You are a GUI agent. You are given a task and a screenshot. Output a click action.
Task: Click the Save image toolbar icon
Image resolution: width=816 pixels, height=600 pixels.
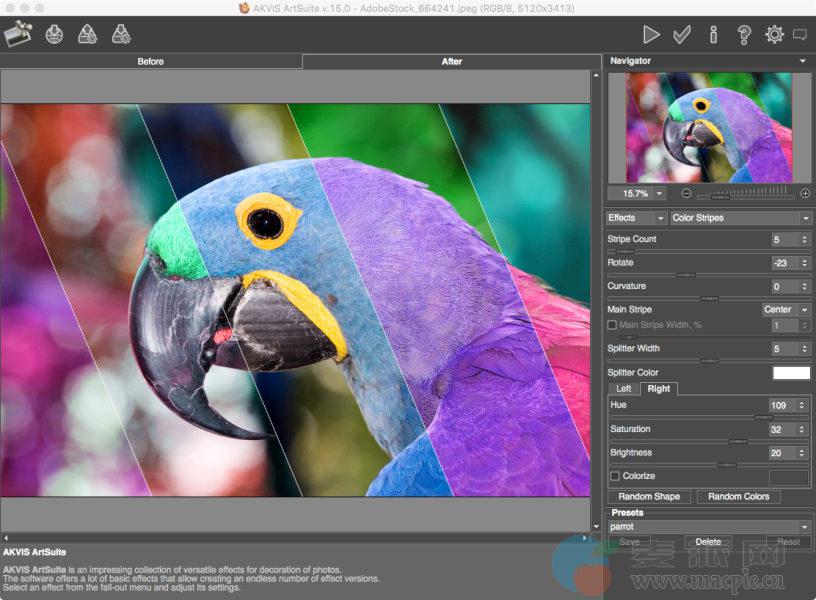[87, 35]
